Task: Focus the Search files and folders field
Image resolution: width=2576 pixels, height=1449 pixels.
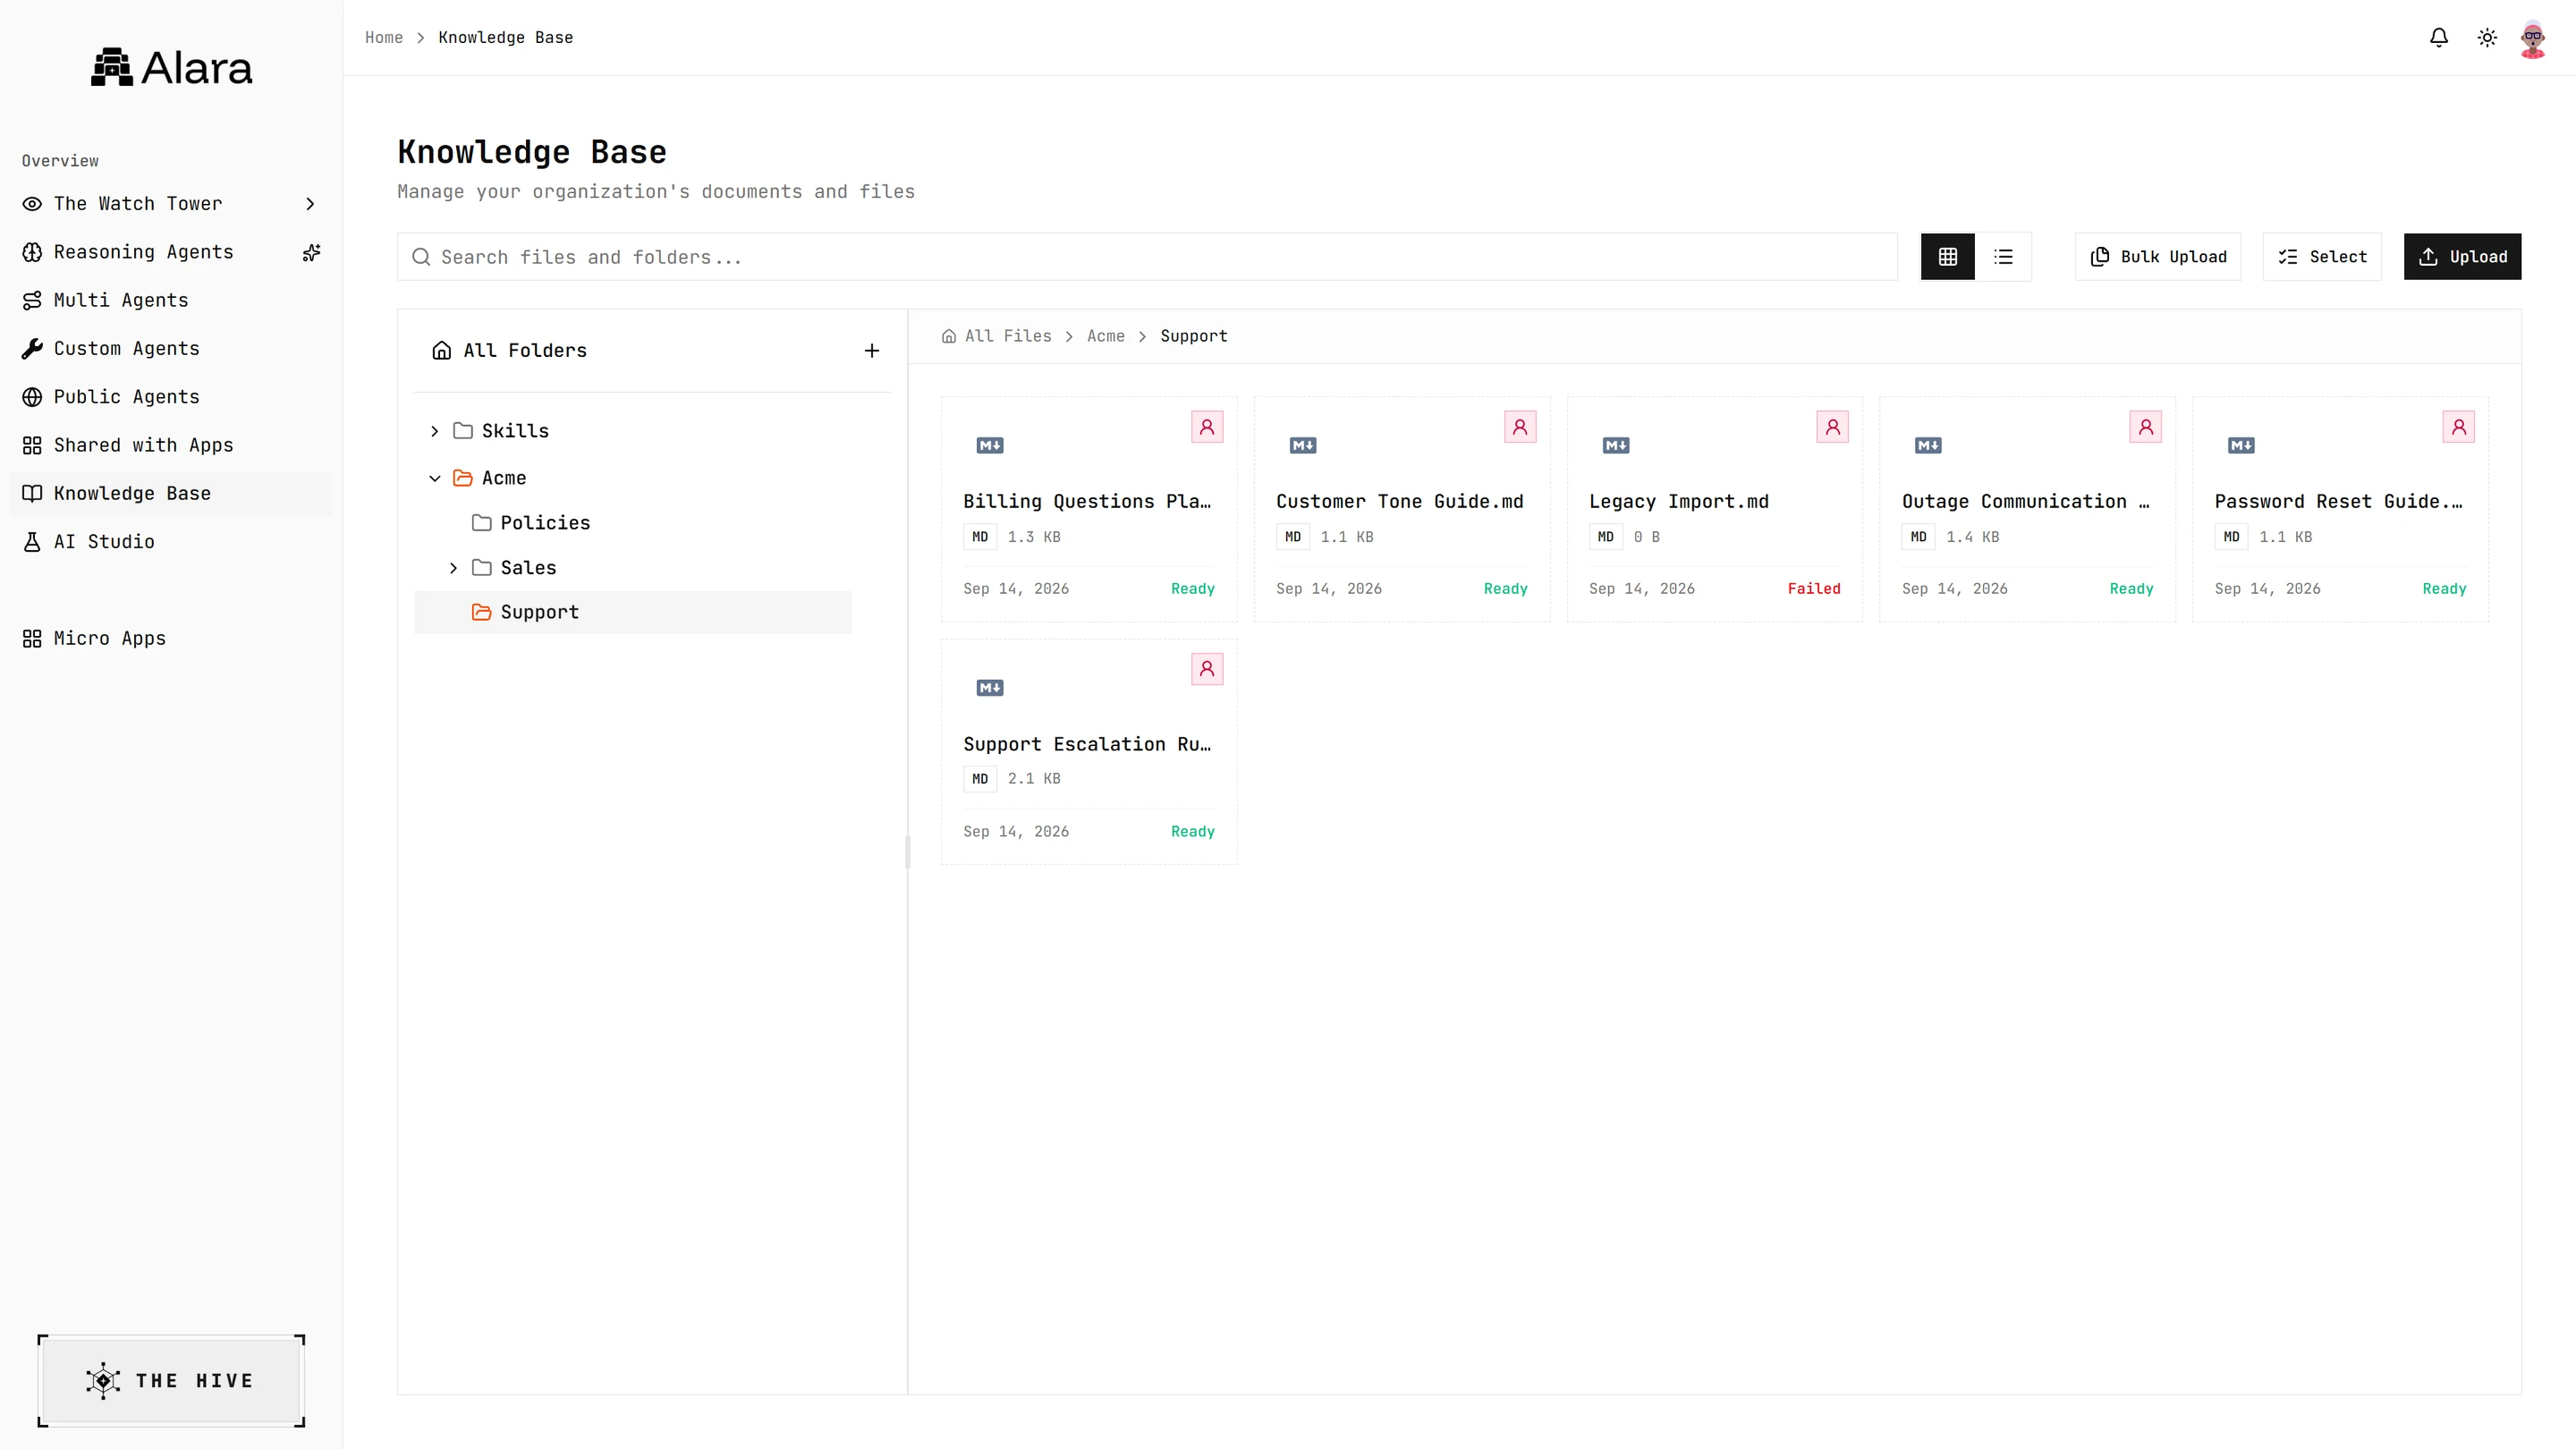Action: pyautogui.click(x=1147, y=257)
